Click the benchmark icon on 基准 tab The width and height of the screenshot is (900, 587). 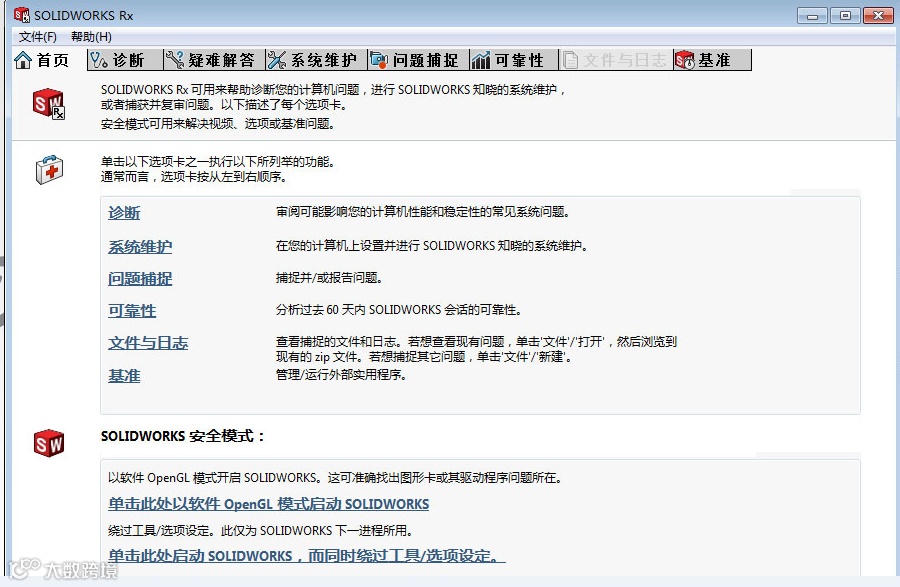685,60
